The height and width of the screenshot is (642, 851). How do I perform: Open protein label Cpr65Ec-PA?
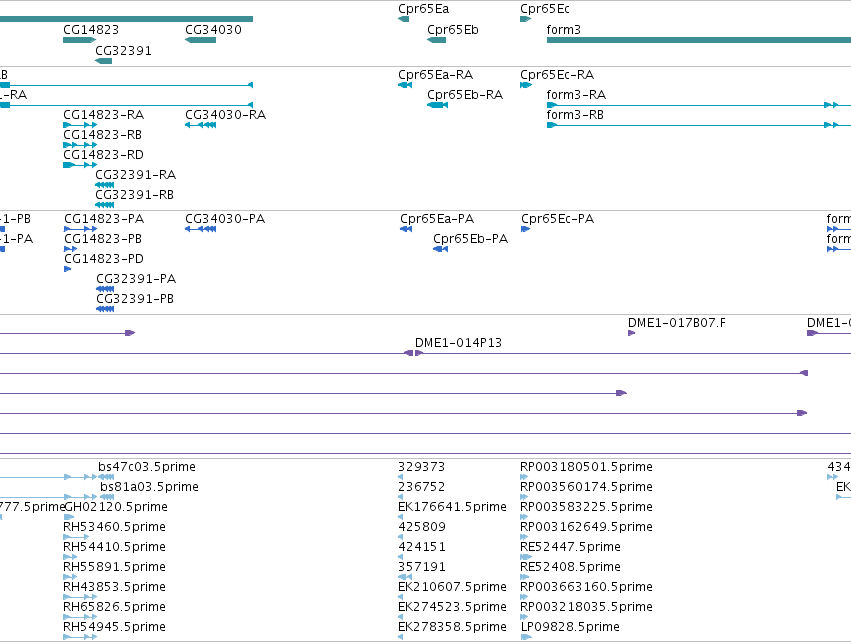tap(557, 219)
